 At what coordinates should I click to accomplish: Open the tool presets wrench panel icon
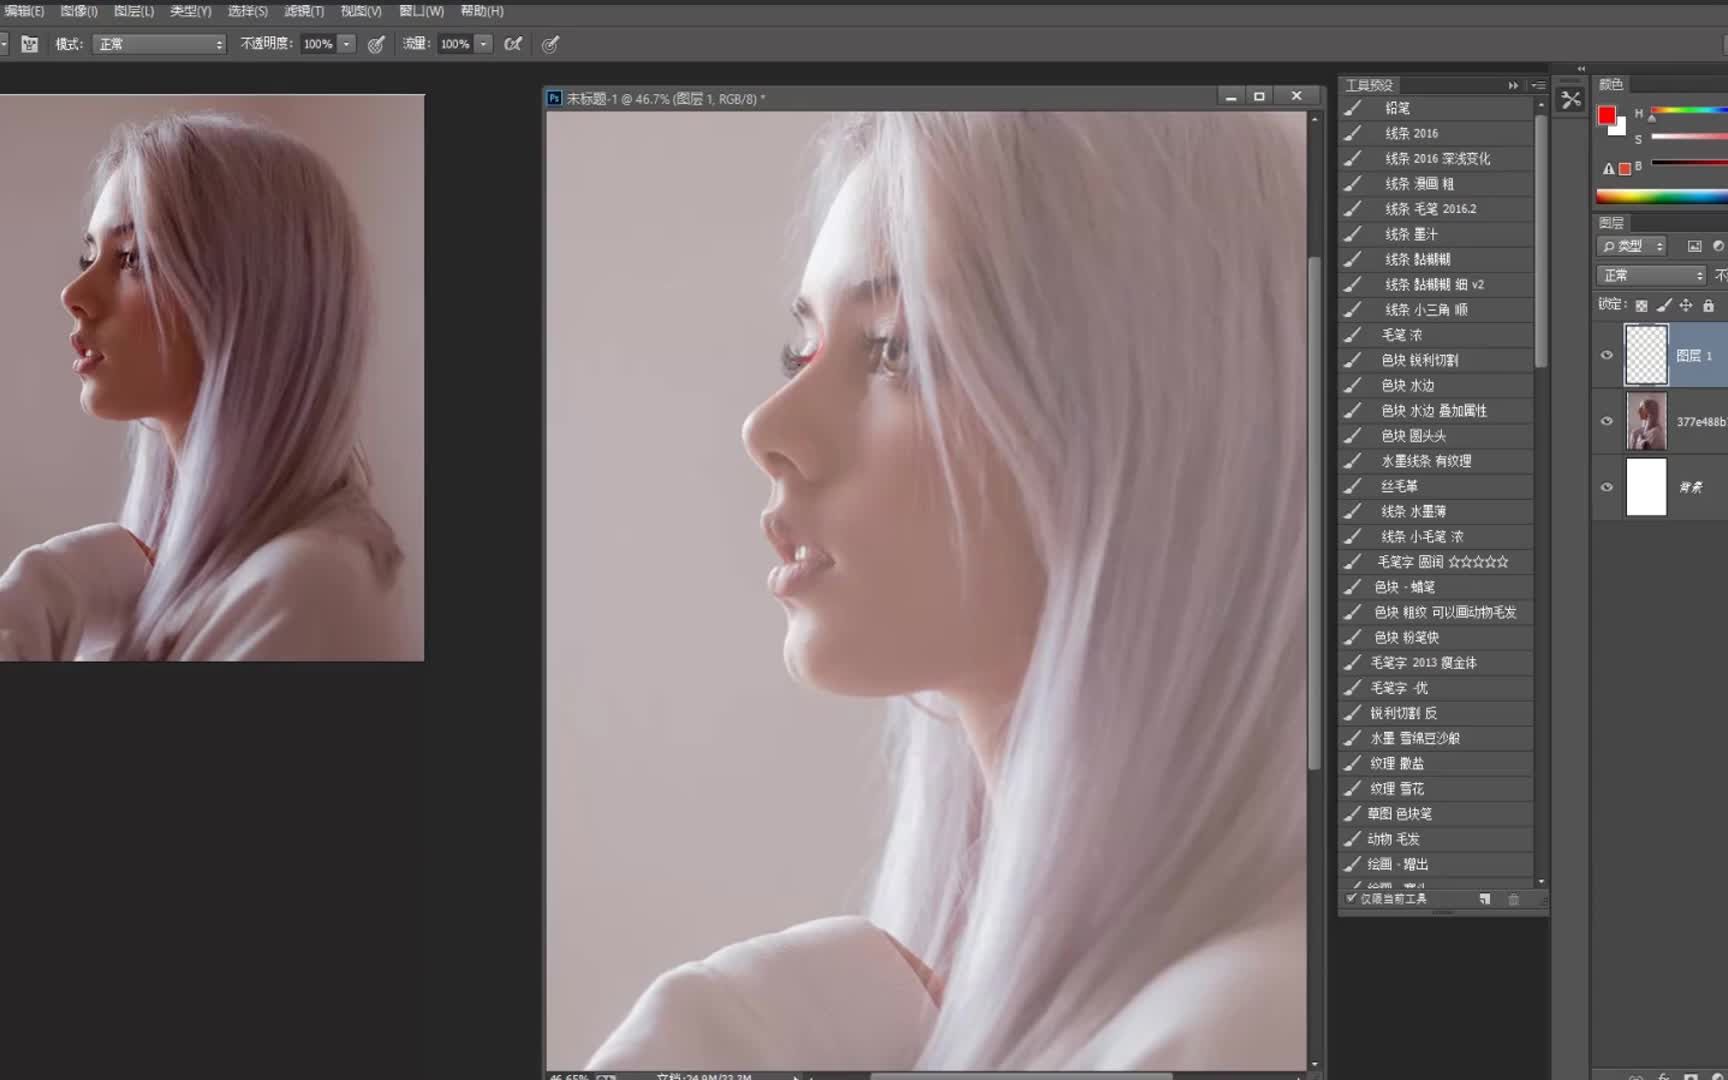(x=1571, y=100)
